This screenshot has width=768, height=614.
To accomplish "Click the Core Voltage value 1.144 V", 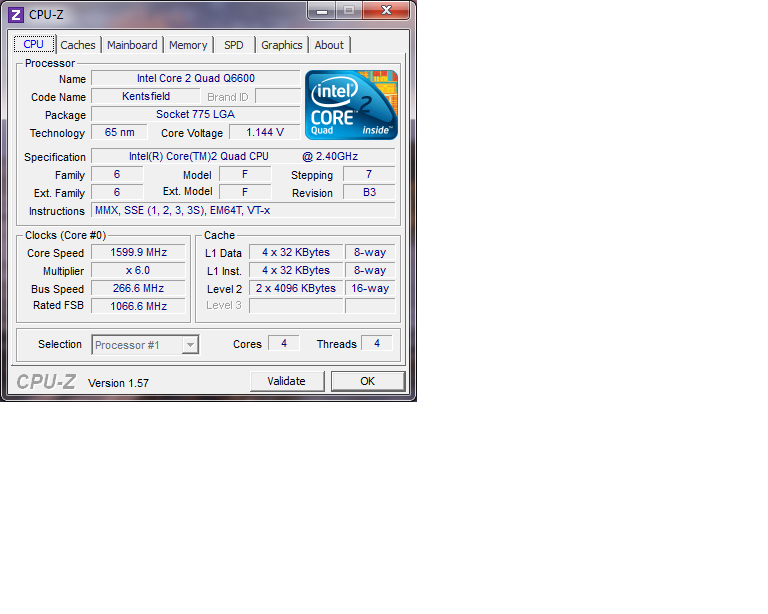I will pyautogui.click(x=265, y=133).
